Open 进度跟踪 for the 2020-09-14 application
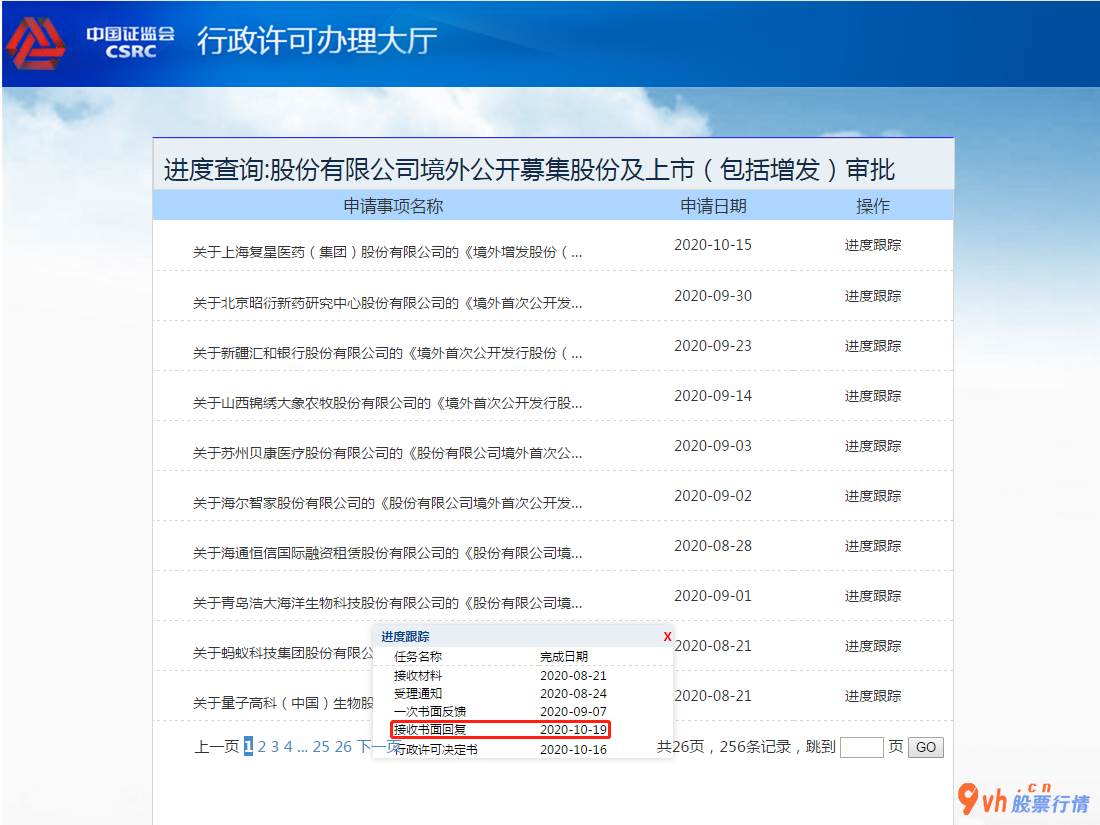1100x825 pixels. (x=873, y=396)
